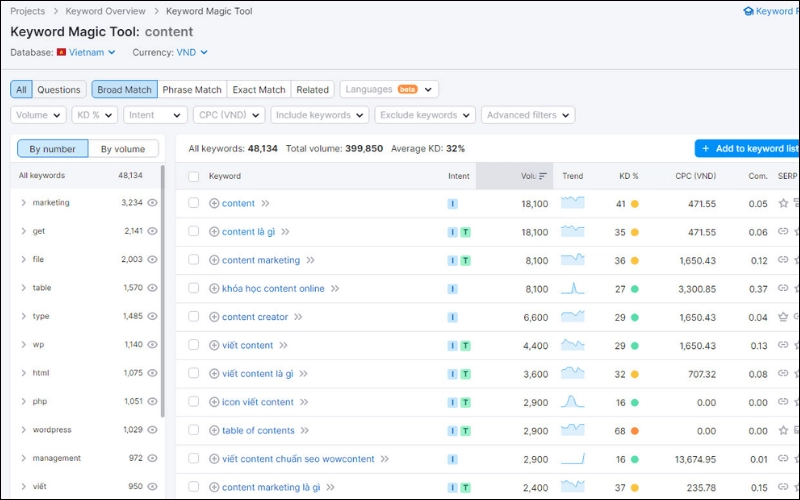Add 'content marketing' keyword via plus icon
Viewport: 800px width, 500px height.
click(214, 260)
